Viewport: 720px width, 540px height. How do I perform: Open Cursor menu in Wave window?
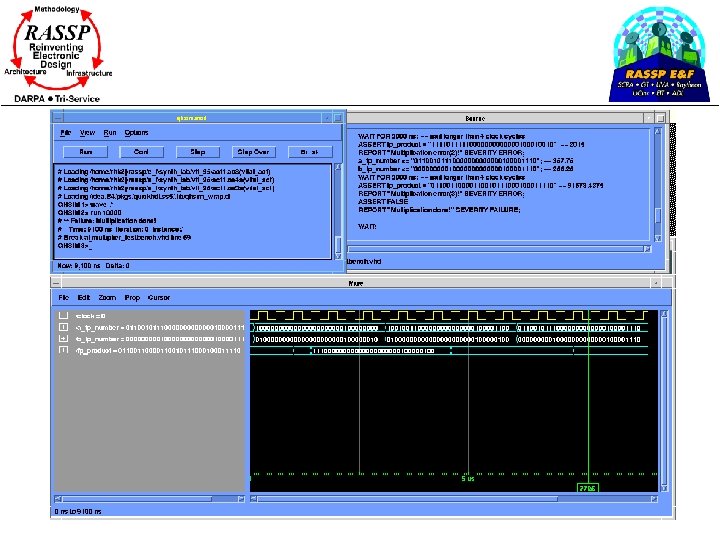pyautogui.click(x=159, y=298)
